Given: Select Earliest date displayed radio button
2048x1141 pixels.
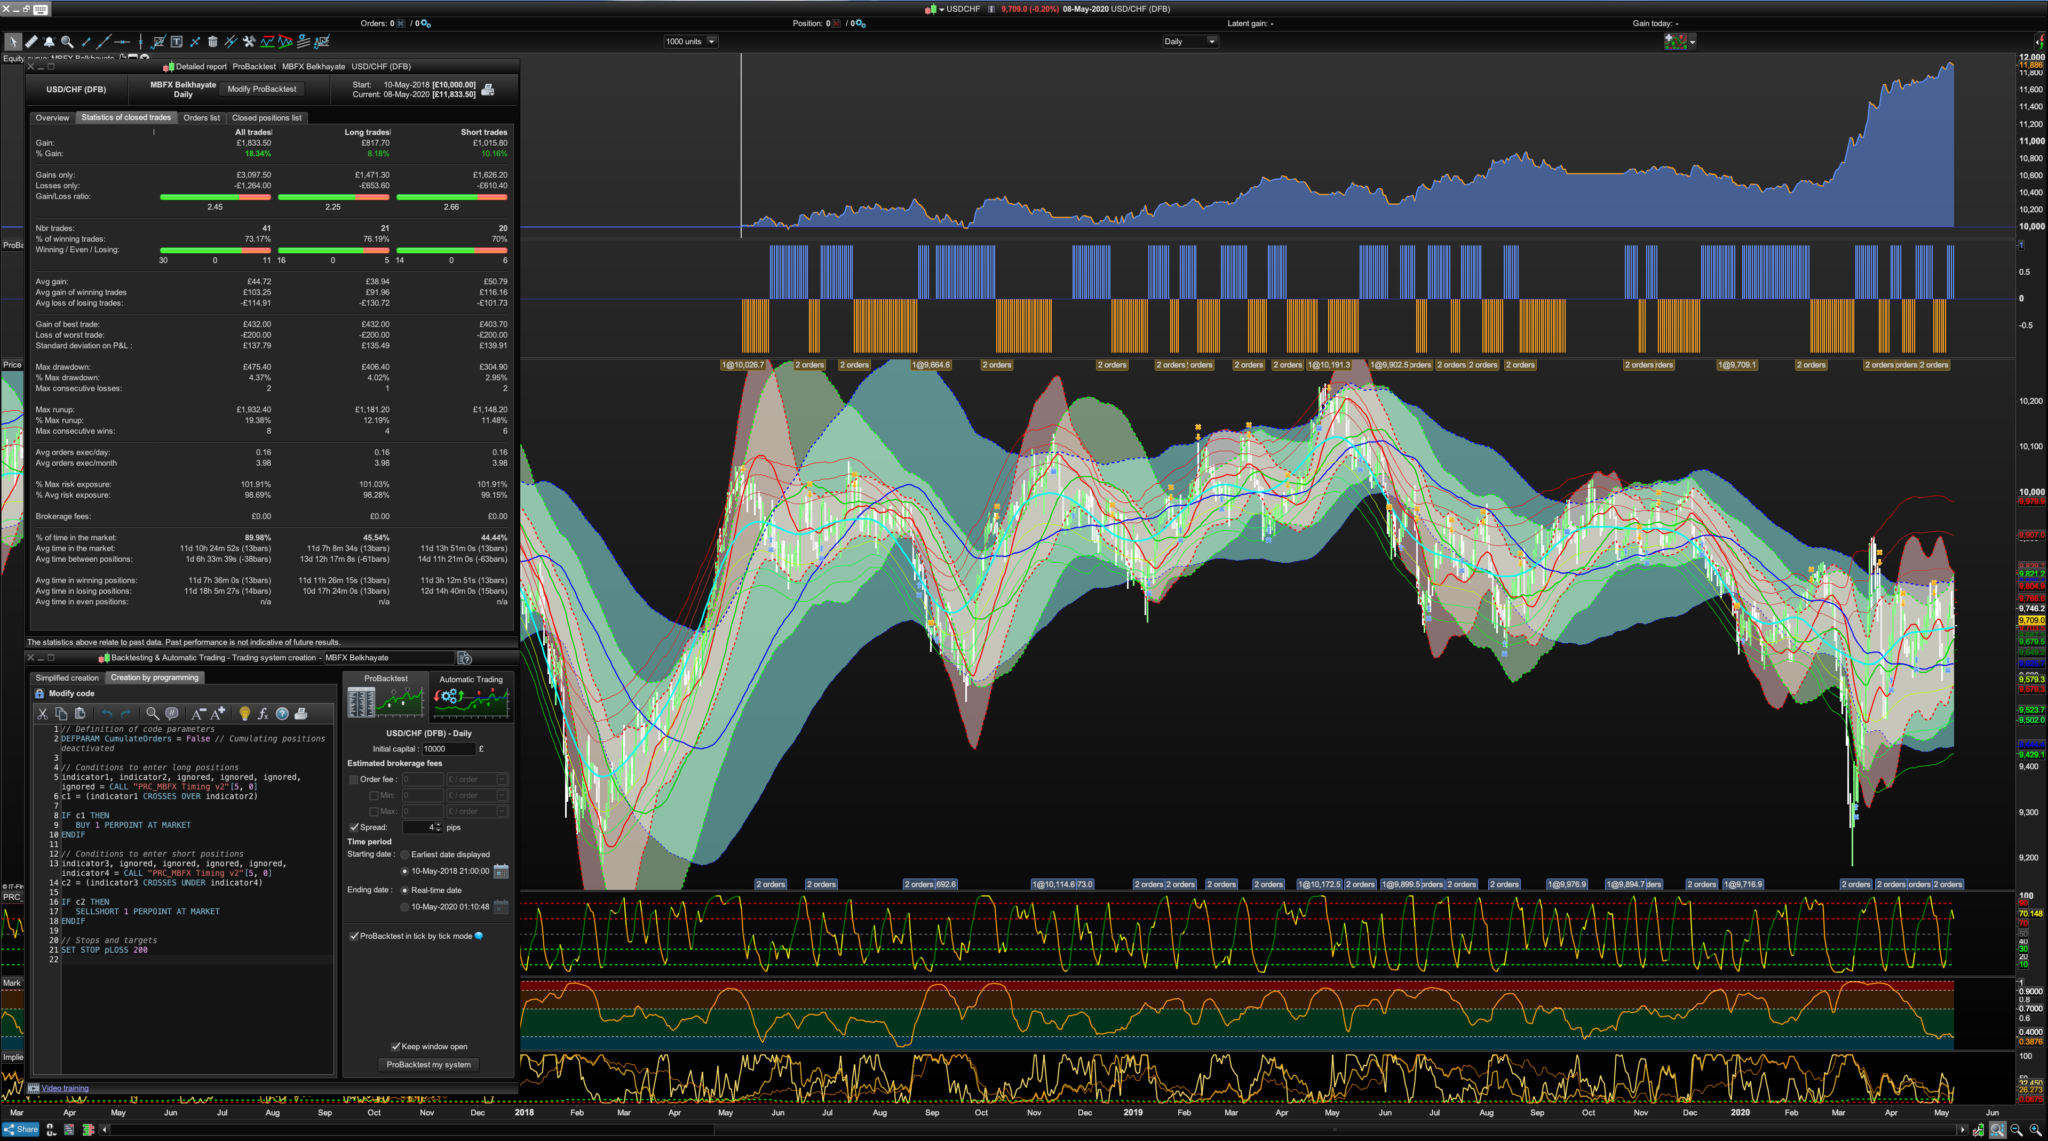Looking at the screenshot, I should click(x=404, y=855).
